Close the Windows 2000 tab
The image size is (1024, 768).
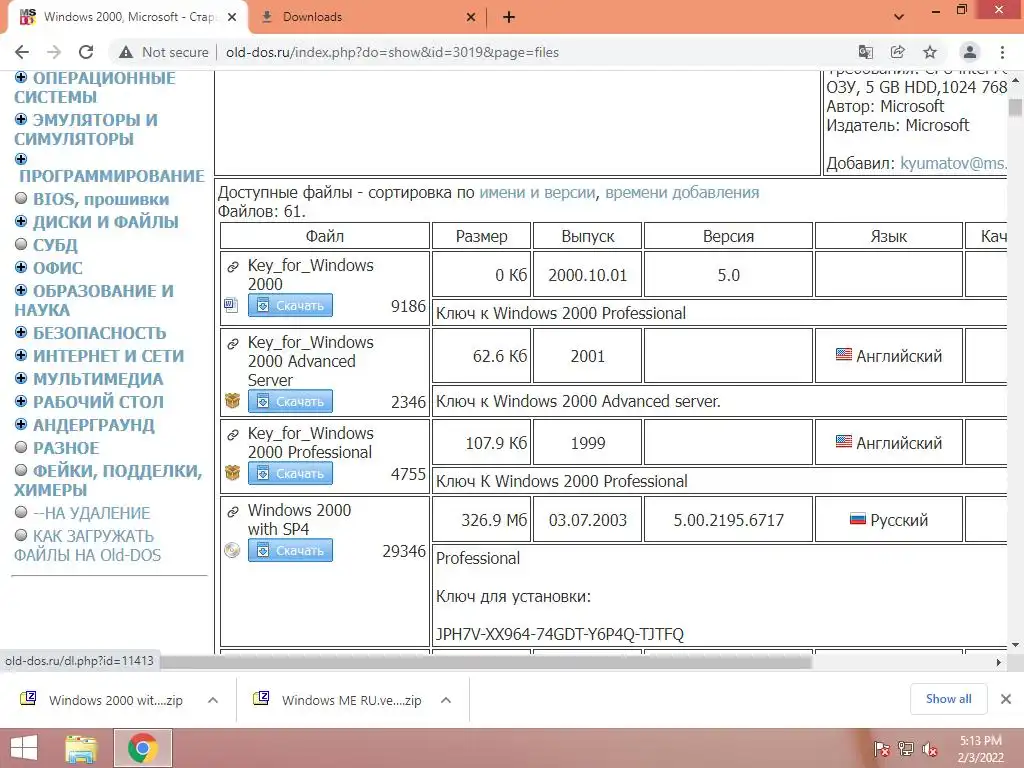click(232, 17)
